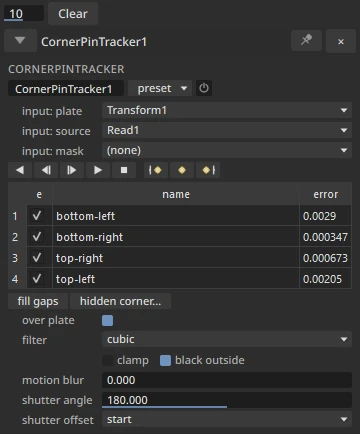Click the Clear button

73,14
